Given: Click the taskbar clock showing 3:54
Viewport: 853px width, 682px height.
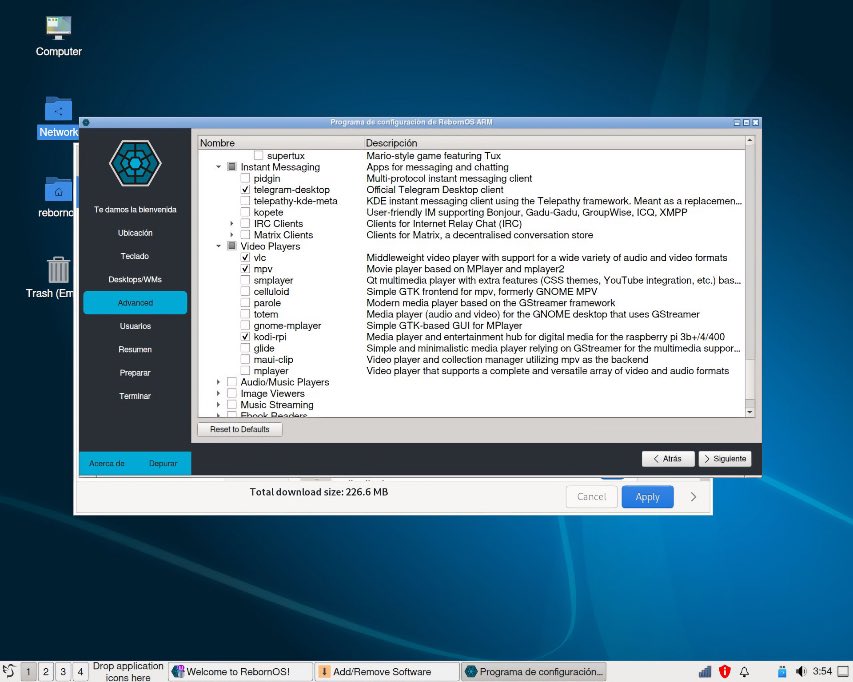Looking at the screenshot, I should tap(823, 672).
